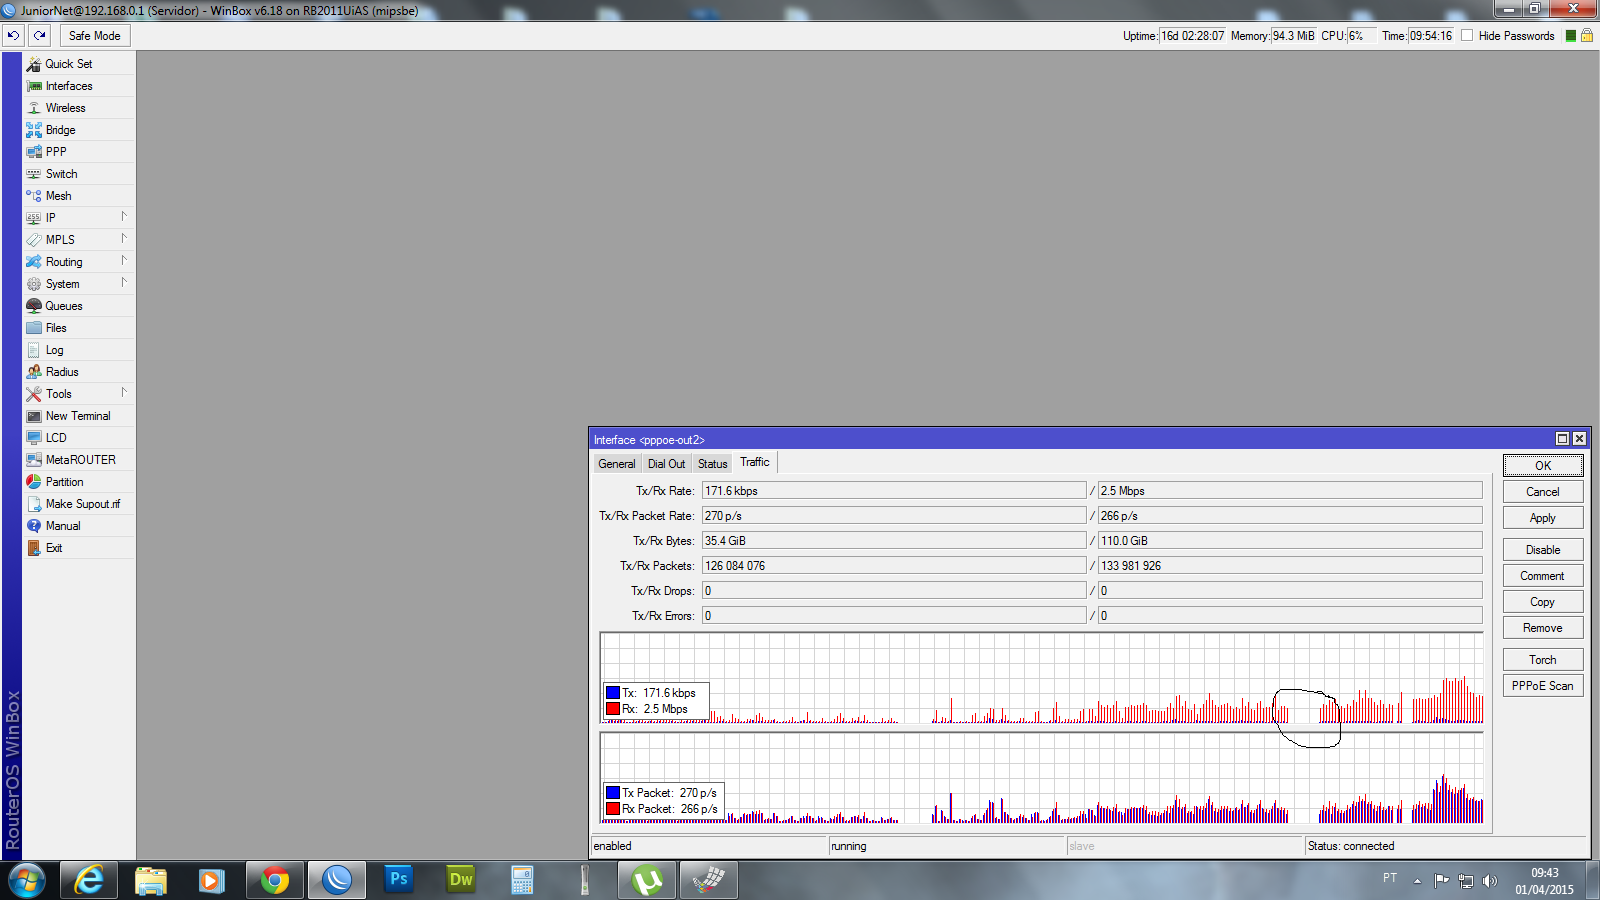The width and height of the screenshot is (1600, 900).
Task: Click the PPPoE Scan button
Action: (1543, 686)
